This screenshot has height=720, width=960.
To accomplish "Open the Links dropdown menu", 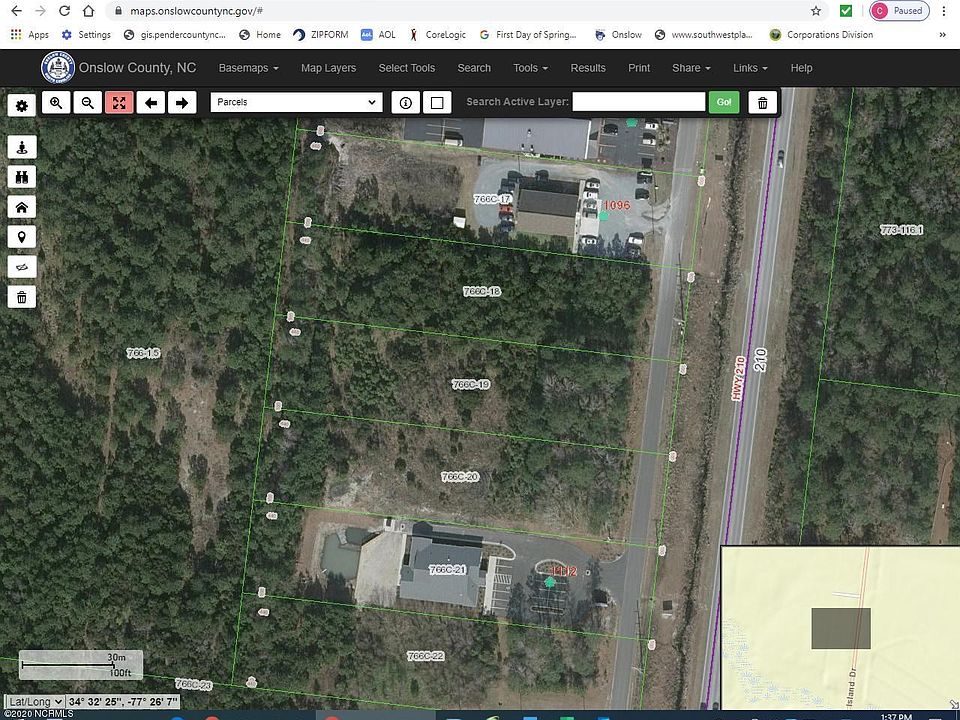I will (x=750, y=68).
